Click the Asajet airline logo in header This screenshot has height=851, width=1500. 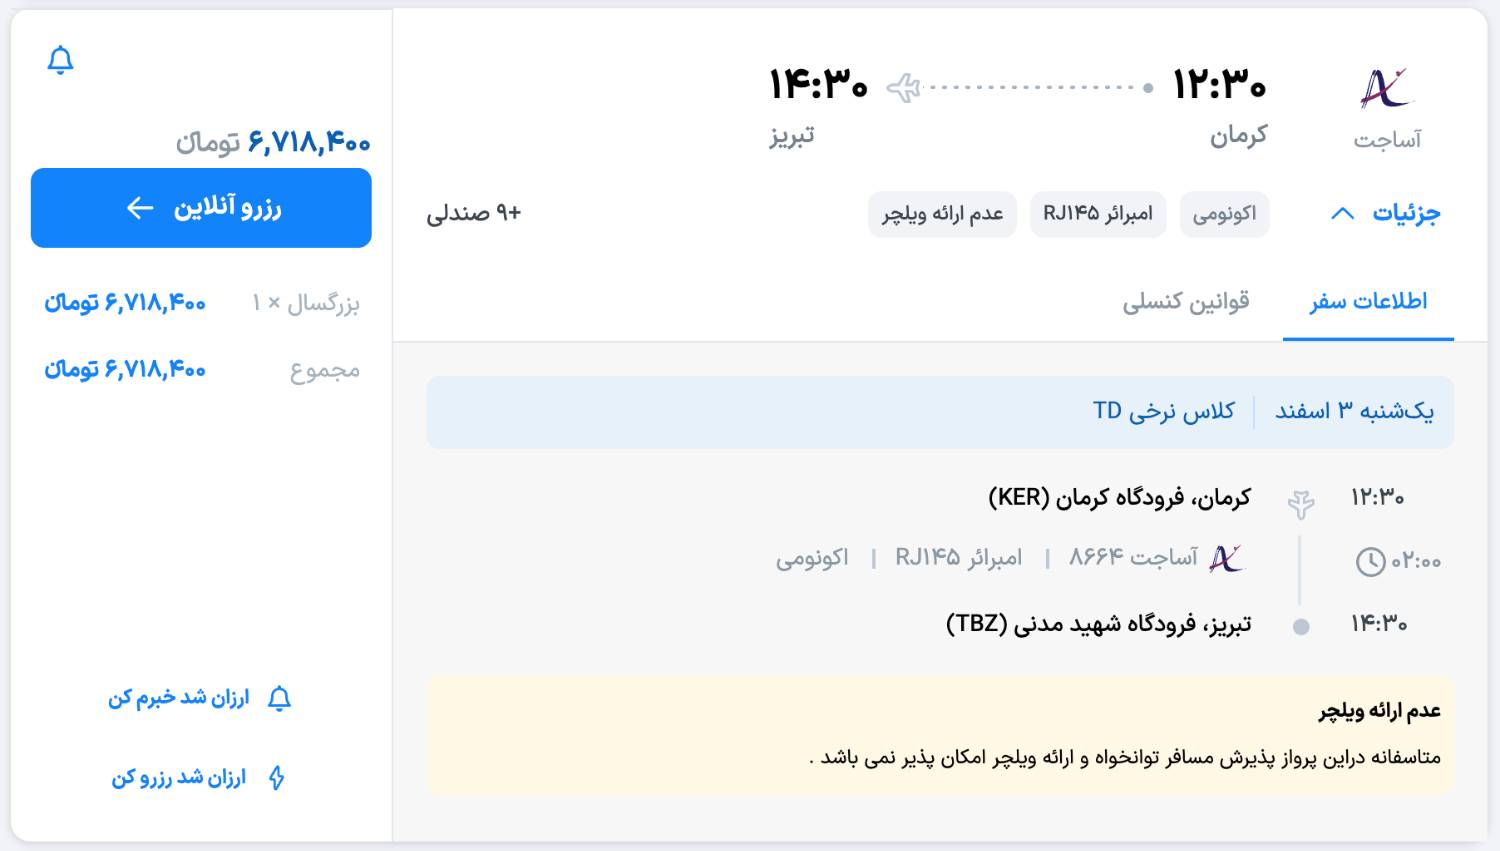tap(1385, 89)
